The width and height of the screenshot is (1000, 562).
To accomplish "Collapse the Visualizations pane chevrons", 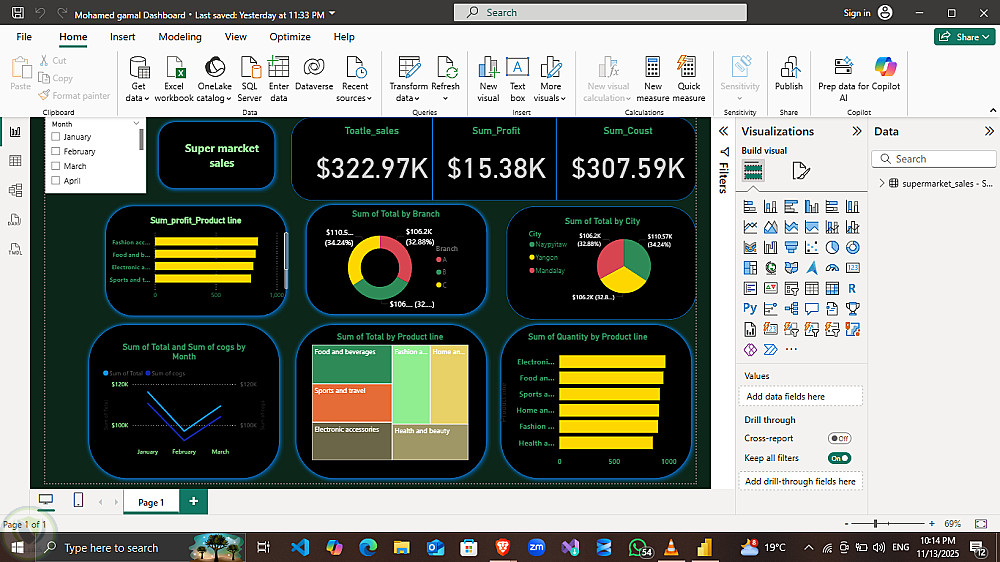I will 855,131.
